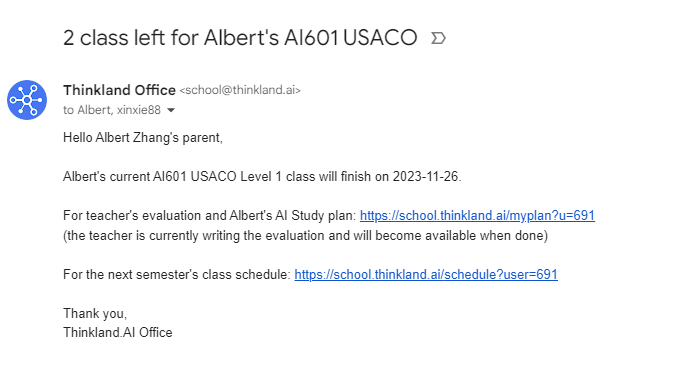Click the "Thinkland.AI Office" signature
The height and width of the screenshot is (365, 692).
[118, 332]
